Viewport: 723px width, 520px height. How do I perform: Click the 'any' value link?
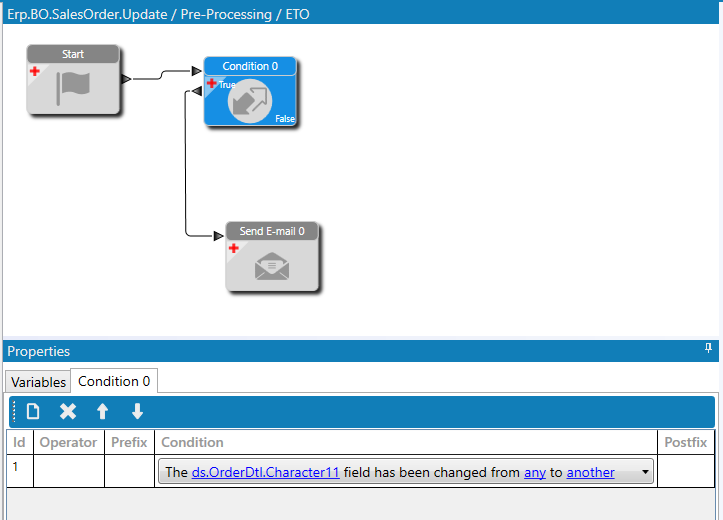click(x=535, y=473)
